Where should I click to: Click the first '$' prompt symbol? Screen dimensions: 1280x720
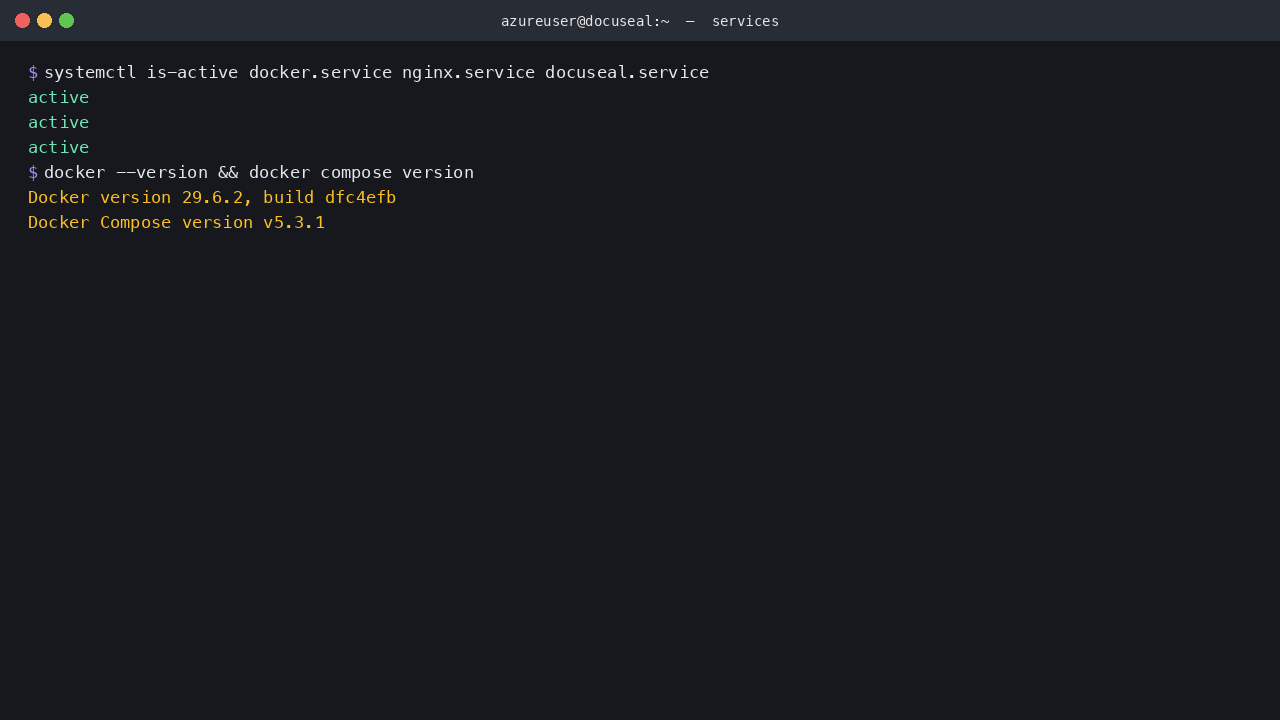33,72
